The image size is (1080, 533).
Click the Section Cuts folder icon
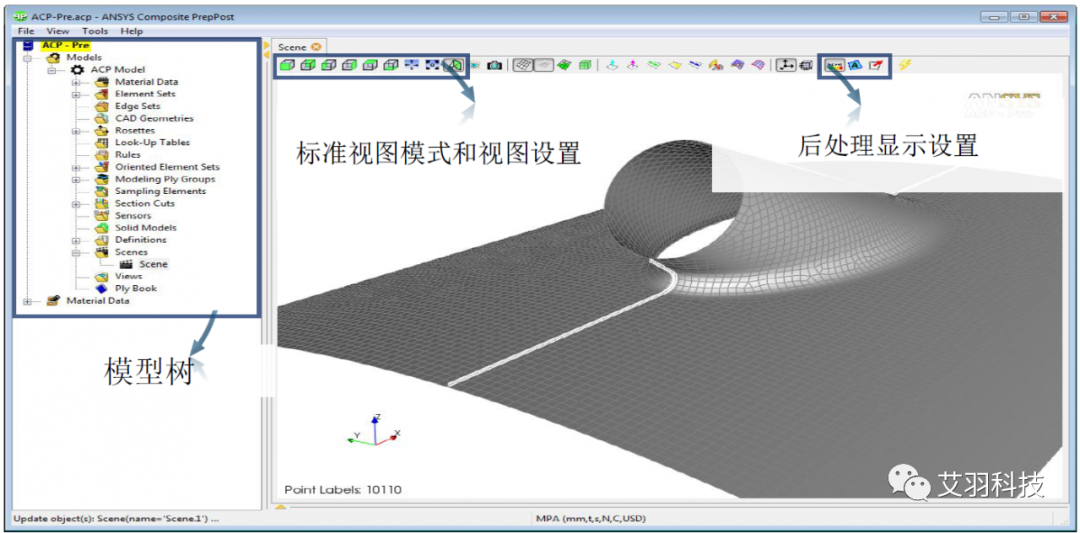(102, 203)
